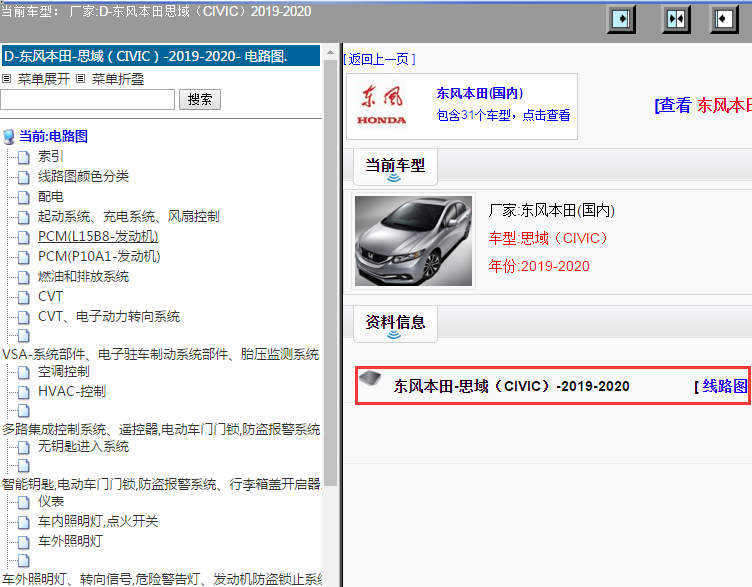
Task: Click the Dongfeng Honda logo image
Action: pos(382,106)
